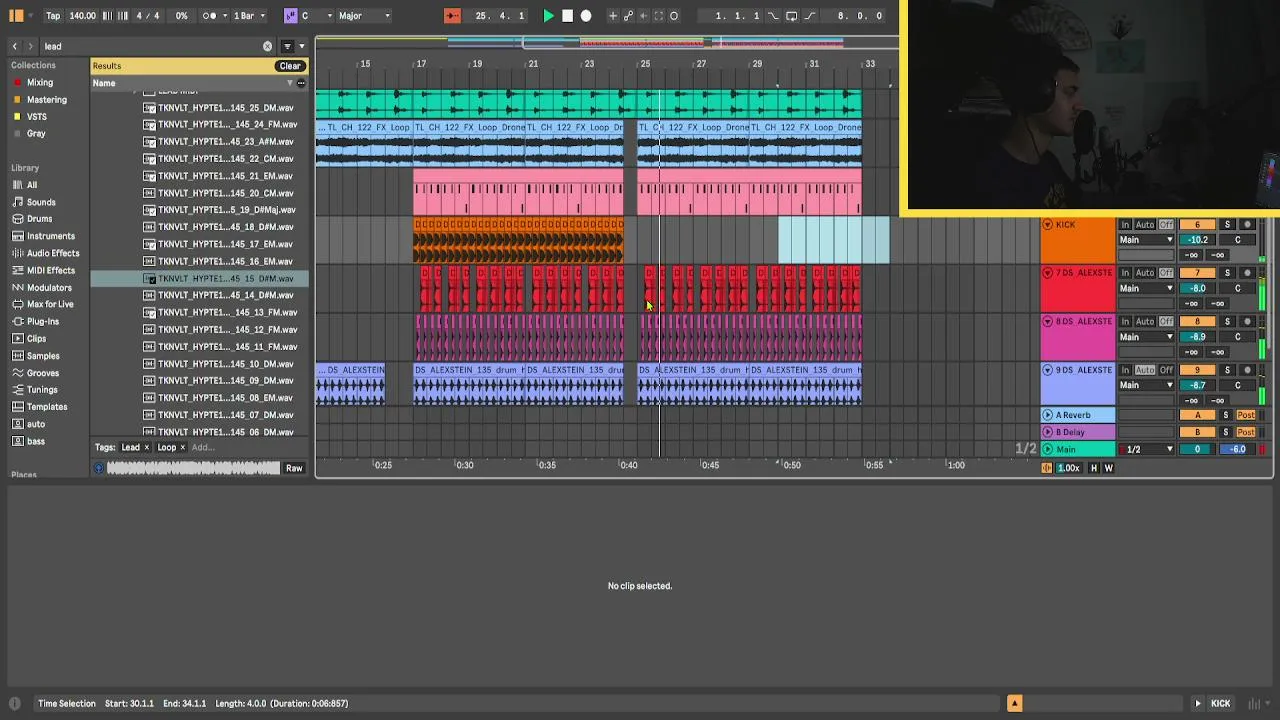Remove the Loop tag filter
The height and width of the screenshot is (720, 1280).
182,447
